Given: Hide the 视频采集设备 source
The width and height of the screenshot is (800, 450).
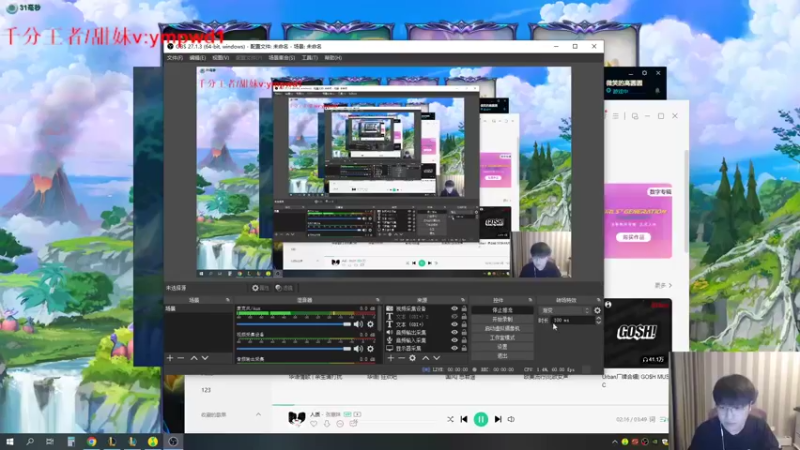Looking at the screenshot, I should pos(454,309).
